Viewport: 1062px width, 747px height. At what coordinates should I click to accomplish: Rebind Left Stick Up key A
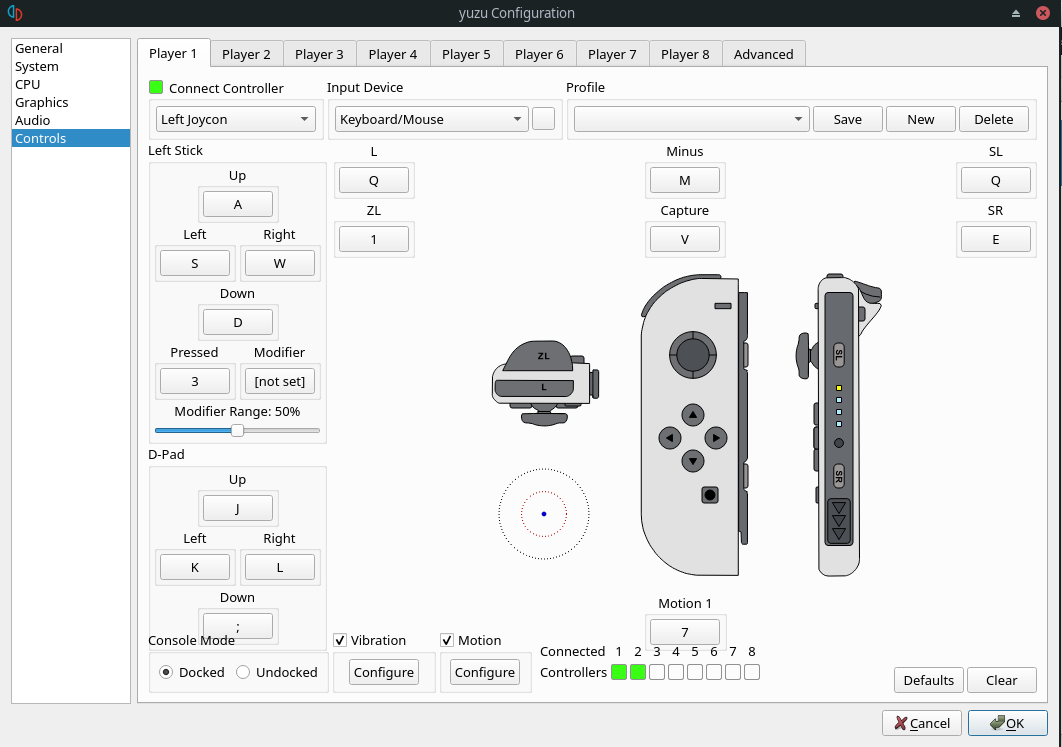click(x=238, y=205)
